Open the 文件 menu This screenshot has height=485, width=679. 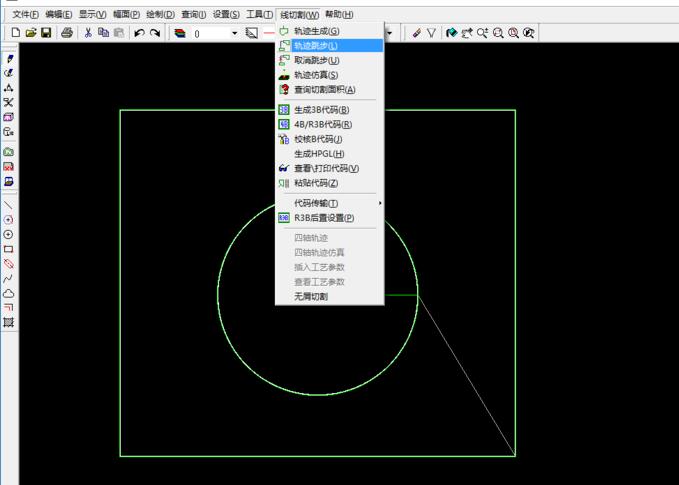pyautogui.click(x=25, y=15)
